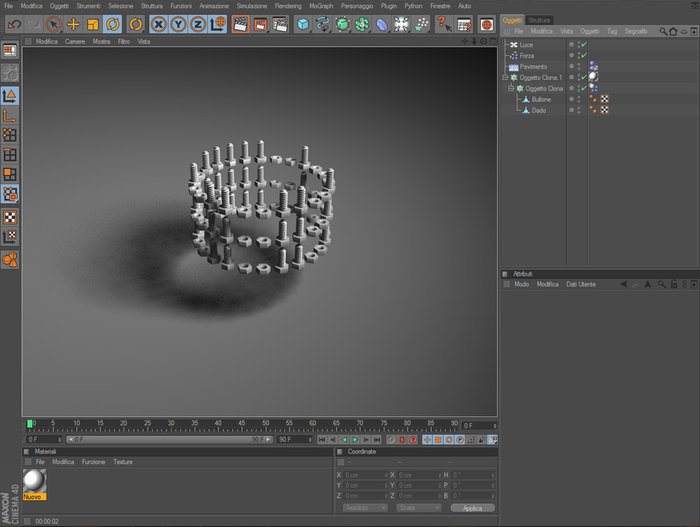Select the Nuovo material thumbnail

pos(33,481)
